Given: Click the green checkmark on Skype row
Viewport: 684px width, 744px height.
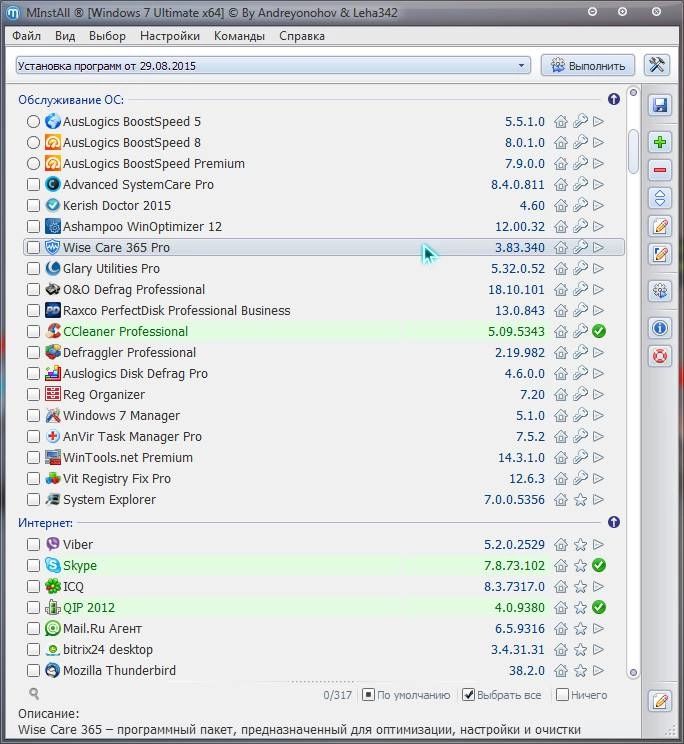Looking at the screenshot, I should tap(599, 565).
